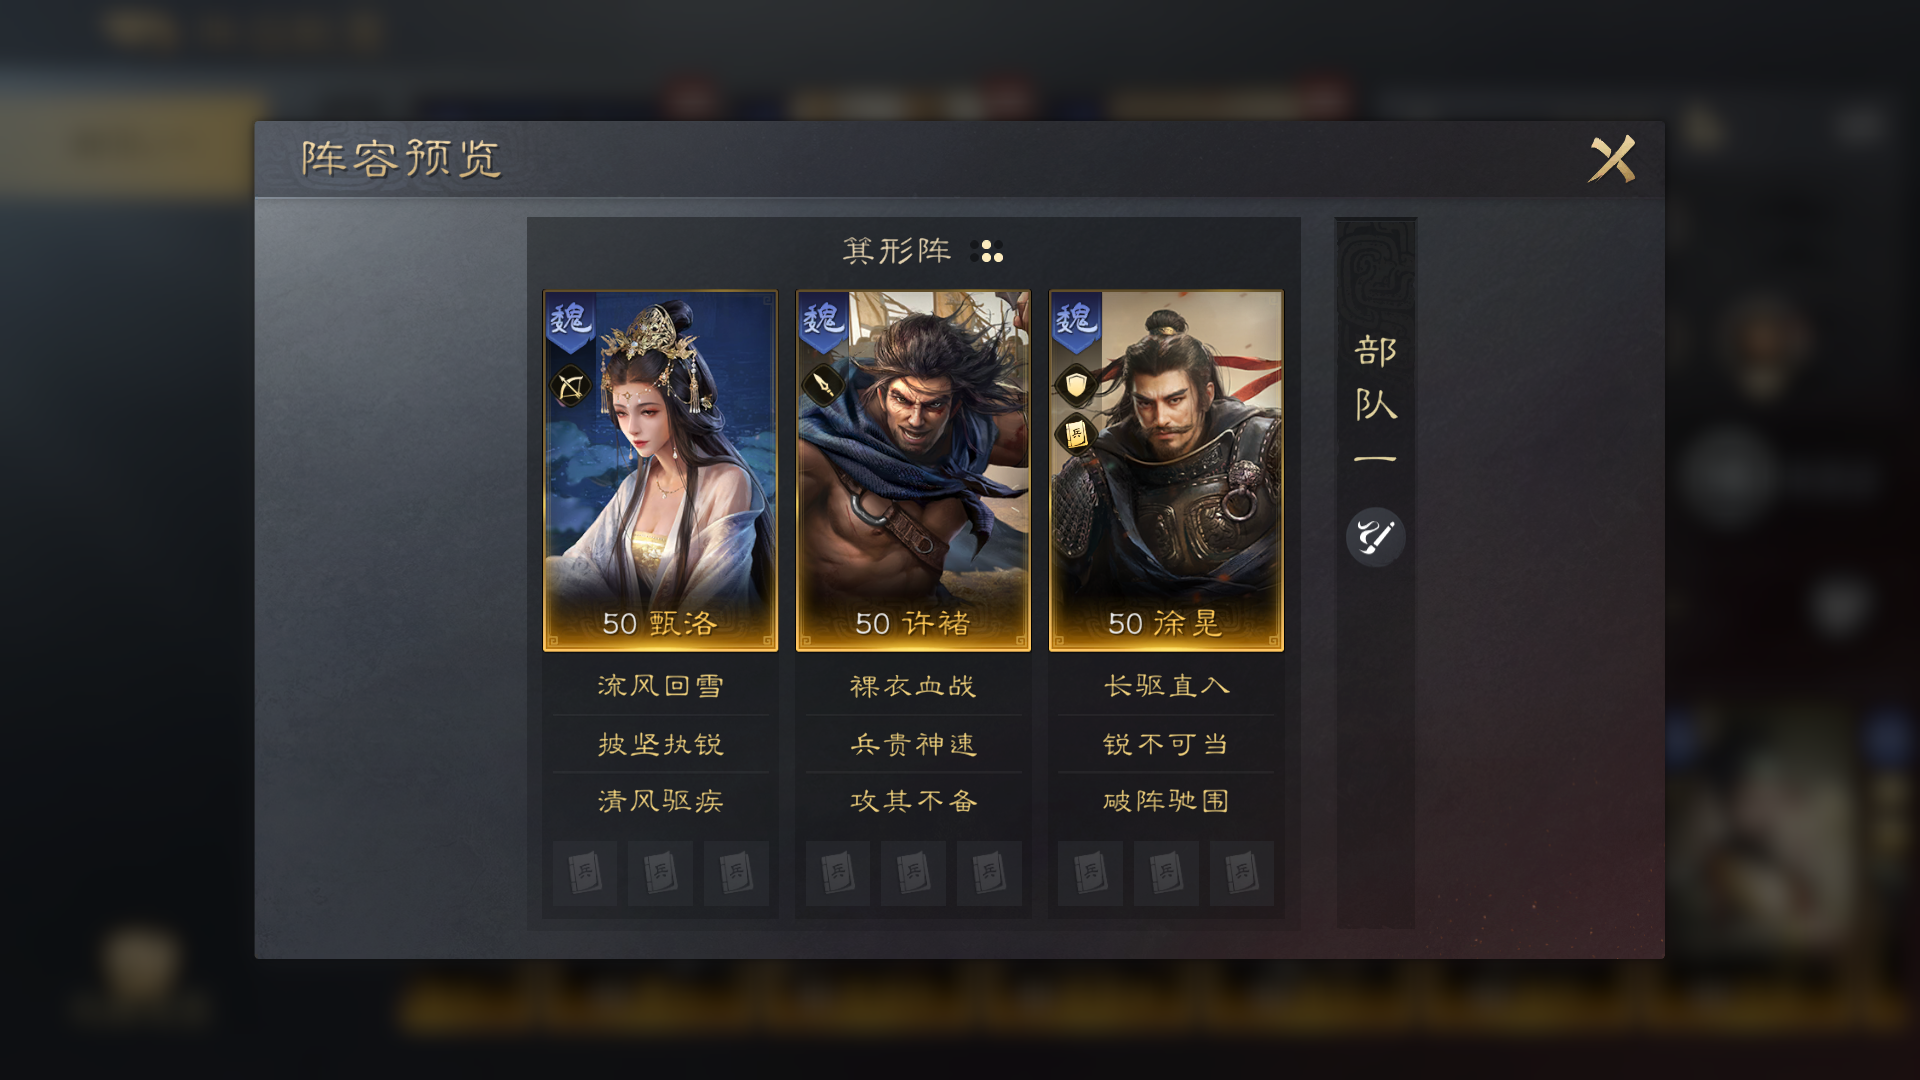1920x1080 pixels.
Task: Select the 兵贵神速 skill entry
Action: (913, 744)
